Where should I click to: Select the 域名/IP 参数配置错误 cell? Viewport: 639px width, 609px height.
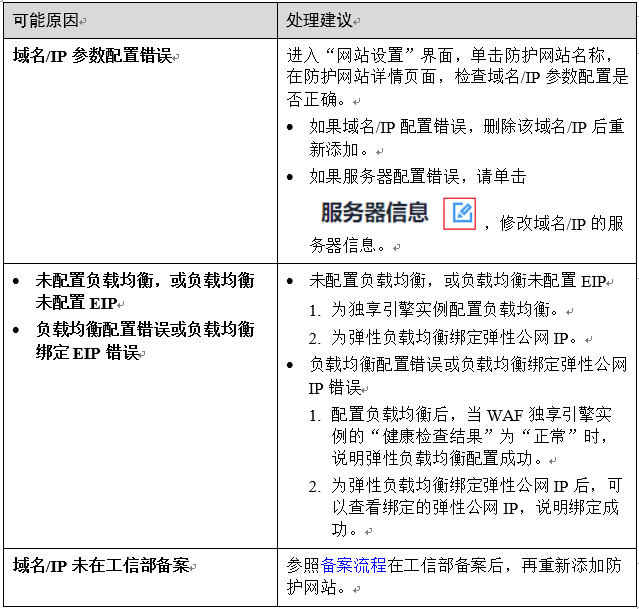140,151
